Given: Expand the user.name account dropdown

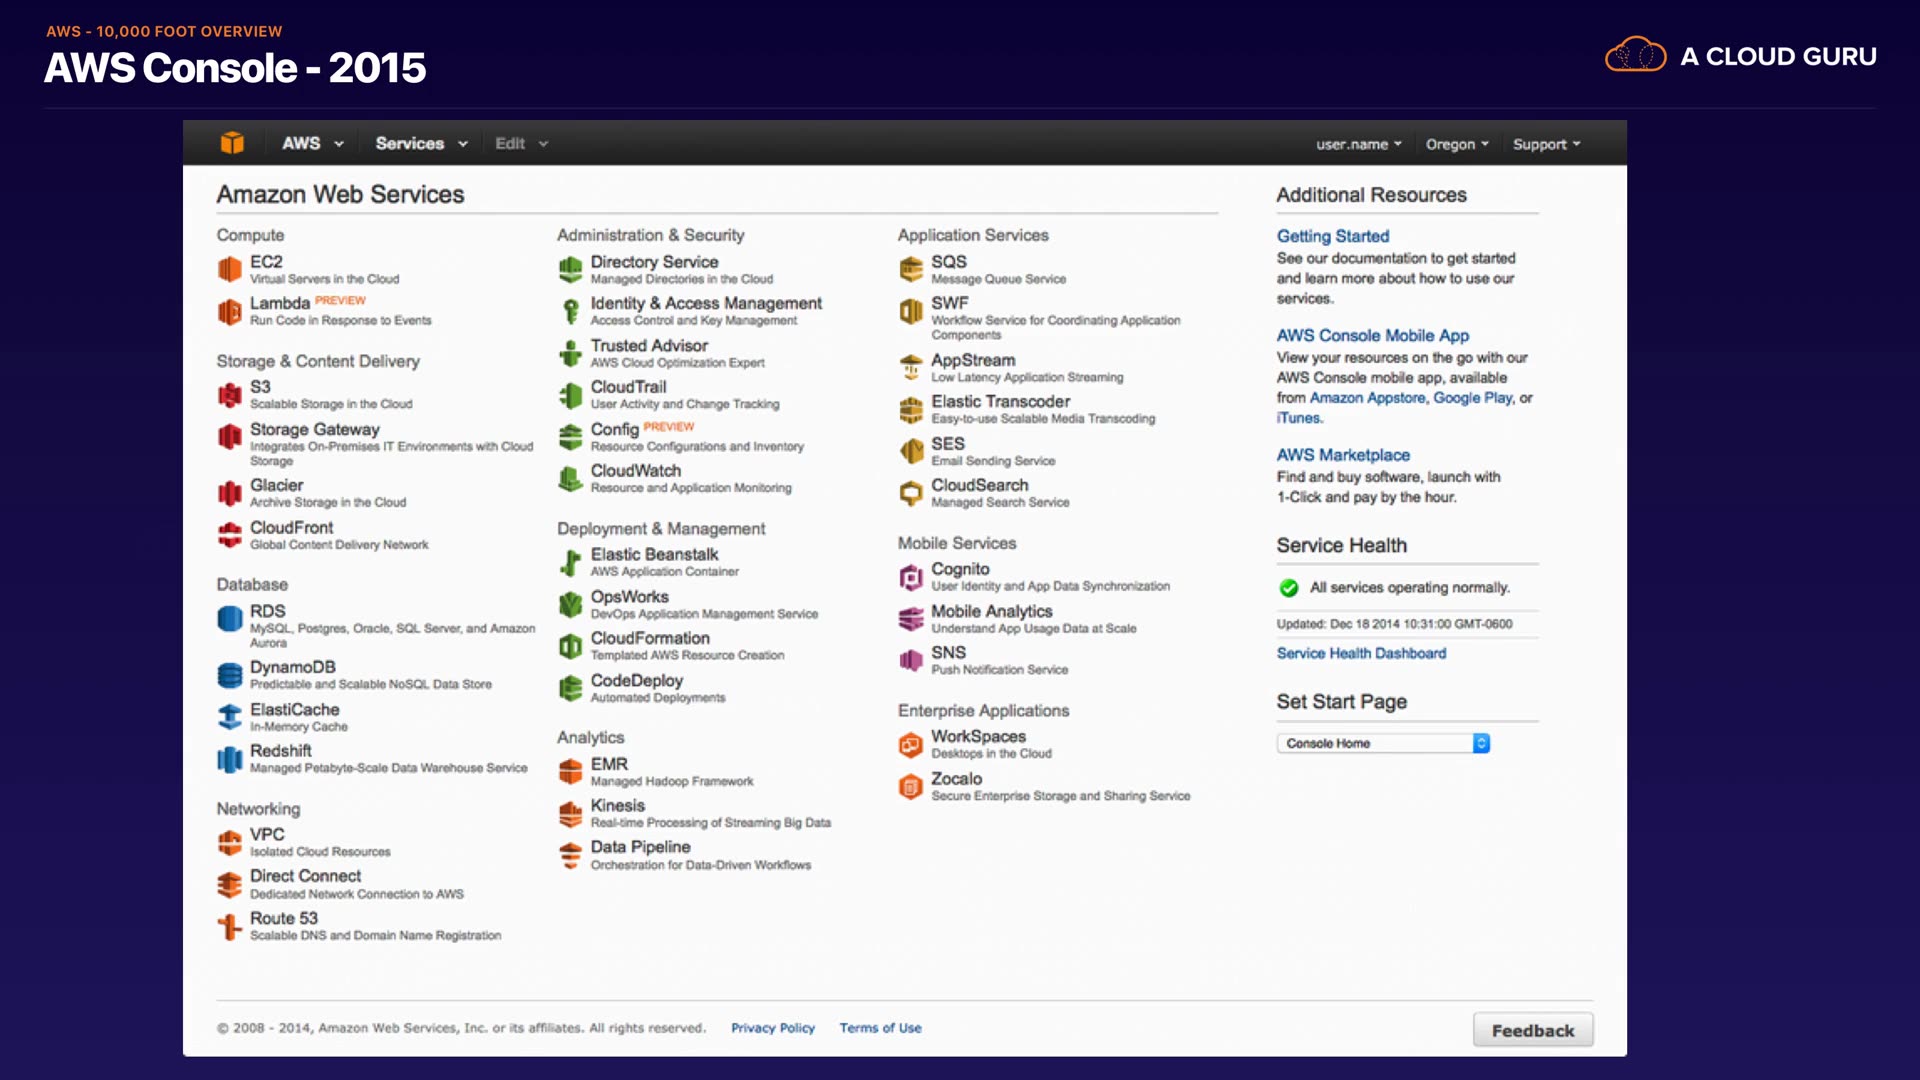Looking at the screenshot, I should coord(1358,144).
